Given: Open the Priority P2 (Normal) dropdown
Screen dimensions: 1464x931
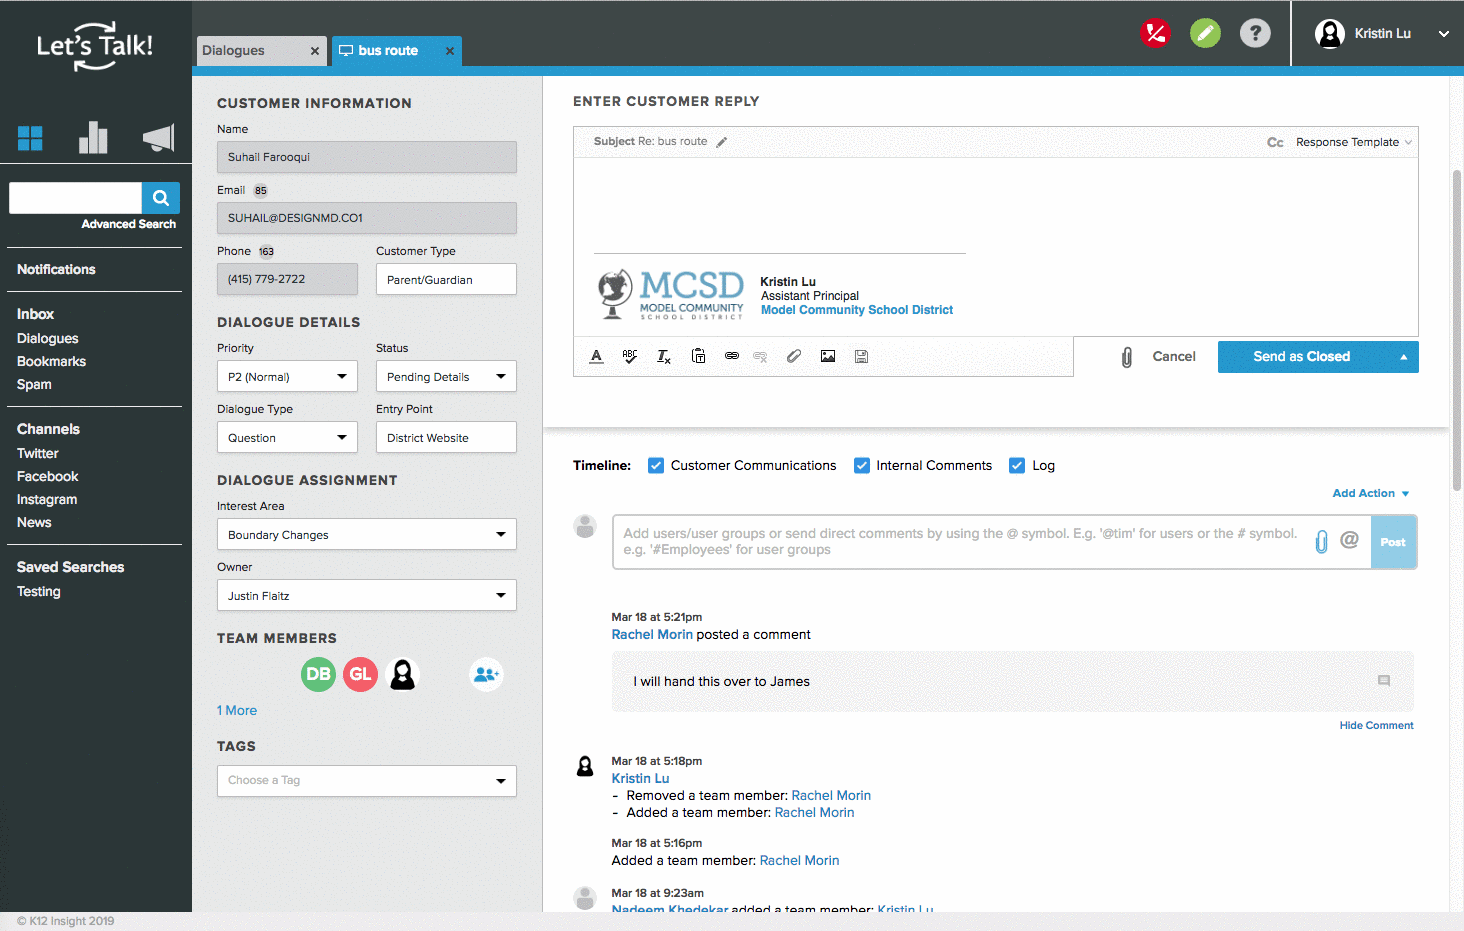Looking at the screenshot, I should coord(287,377).
